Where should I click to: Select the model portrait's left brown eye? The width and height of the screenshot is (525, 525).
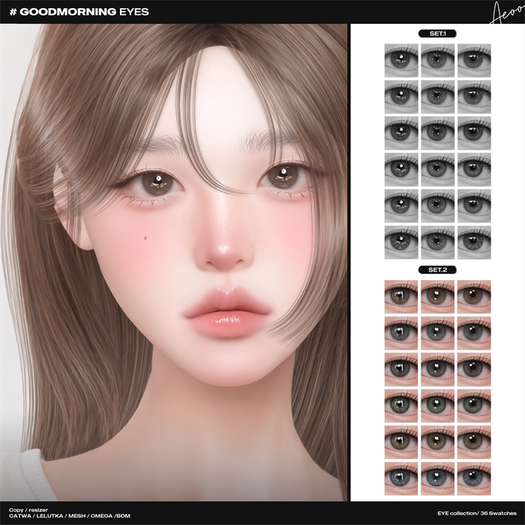pos(157,183)
